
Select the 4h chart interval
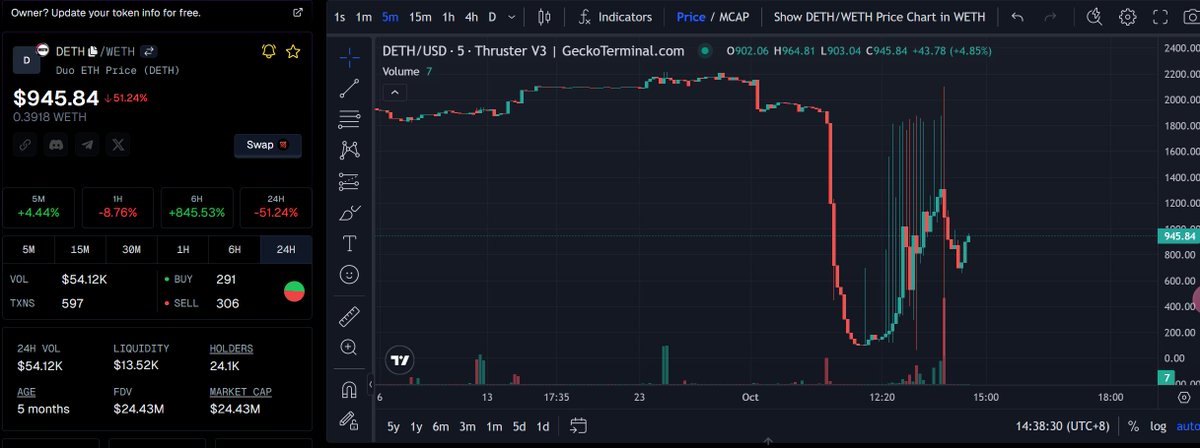[471, 17]
